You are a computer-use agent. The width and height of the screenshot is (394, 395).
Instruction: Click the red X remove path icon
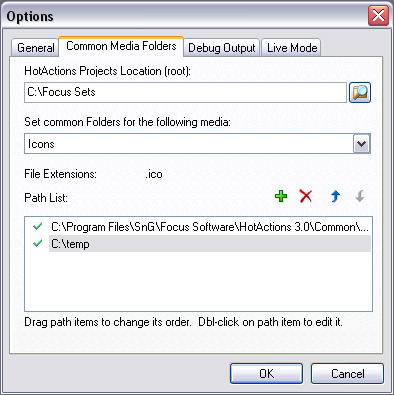[x=306, y=196]
